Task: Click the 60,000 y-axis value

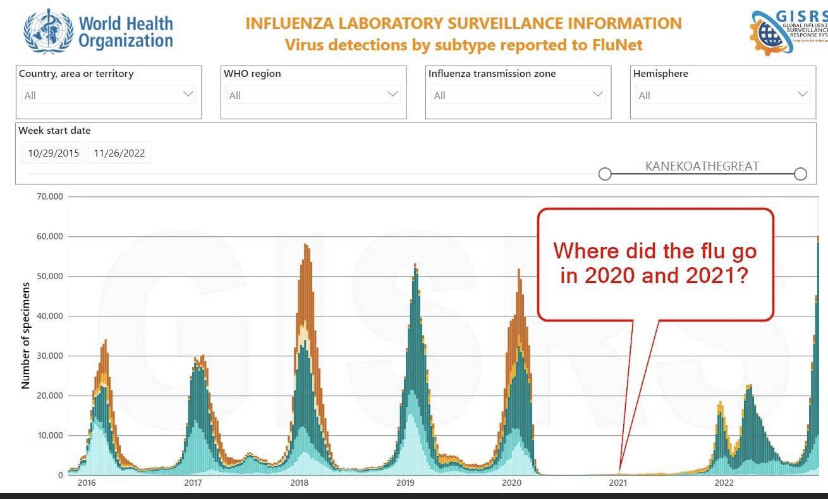Action: pyautogui.click(x=50, y=237)
